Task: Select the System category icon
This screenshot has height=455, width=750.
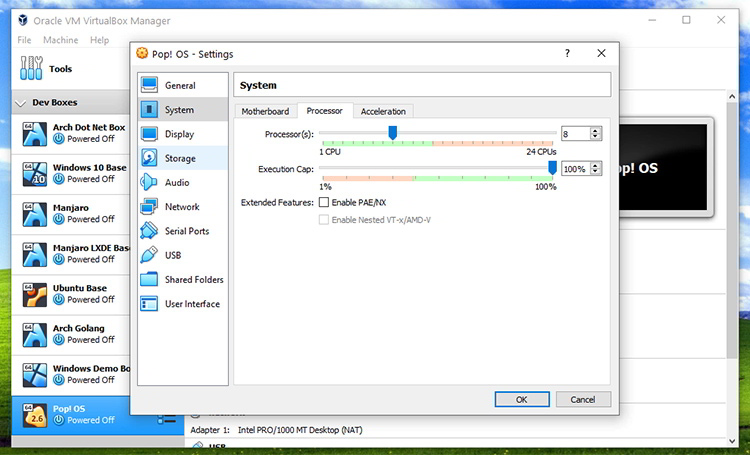Action: (149, 110)
